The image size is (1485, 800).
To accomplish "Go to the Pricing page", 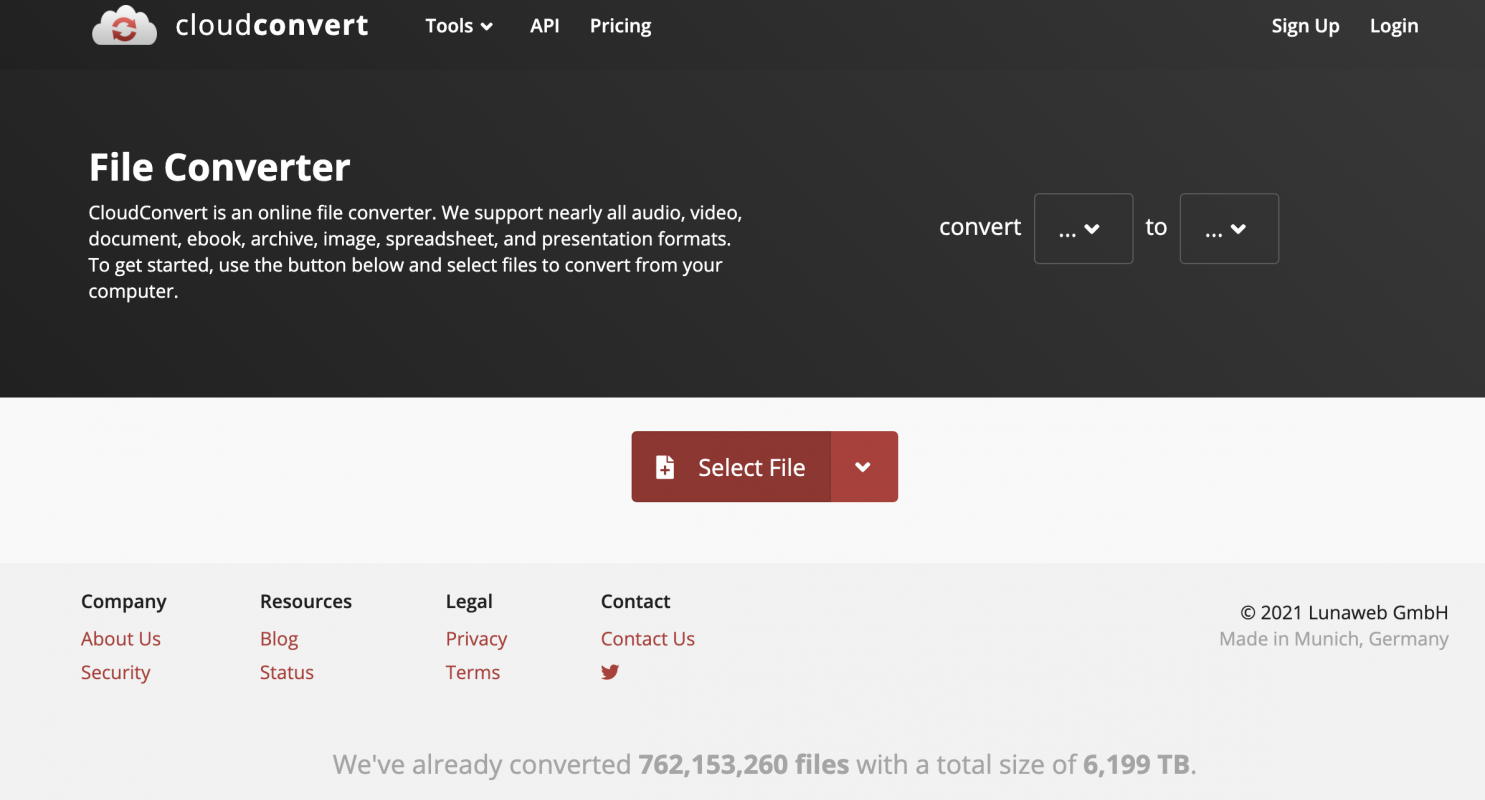I will 620,26.
